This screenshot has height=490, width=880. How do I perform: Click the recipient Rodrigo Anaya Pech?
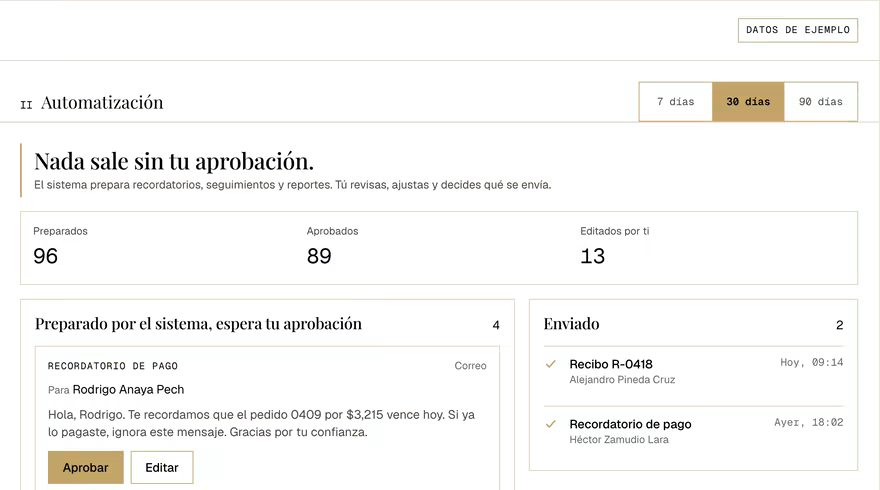click(128, 390)
